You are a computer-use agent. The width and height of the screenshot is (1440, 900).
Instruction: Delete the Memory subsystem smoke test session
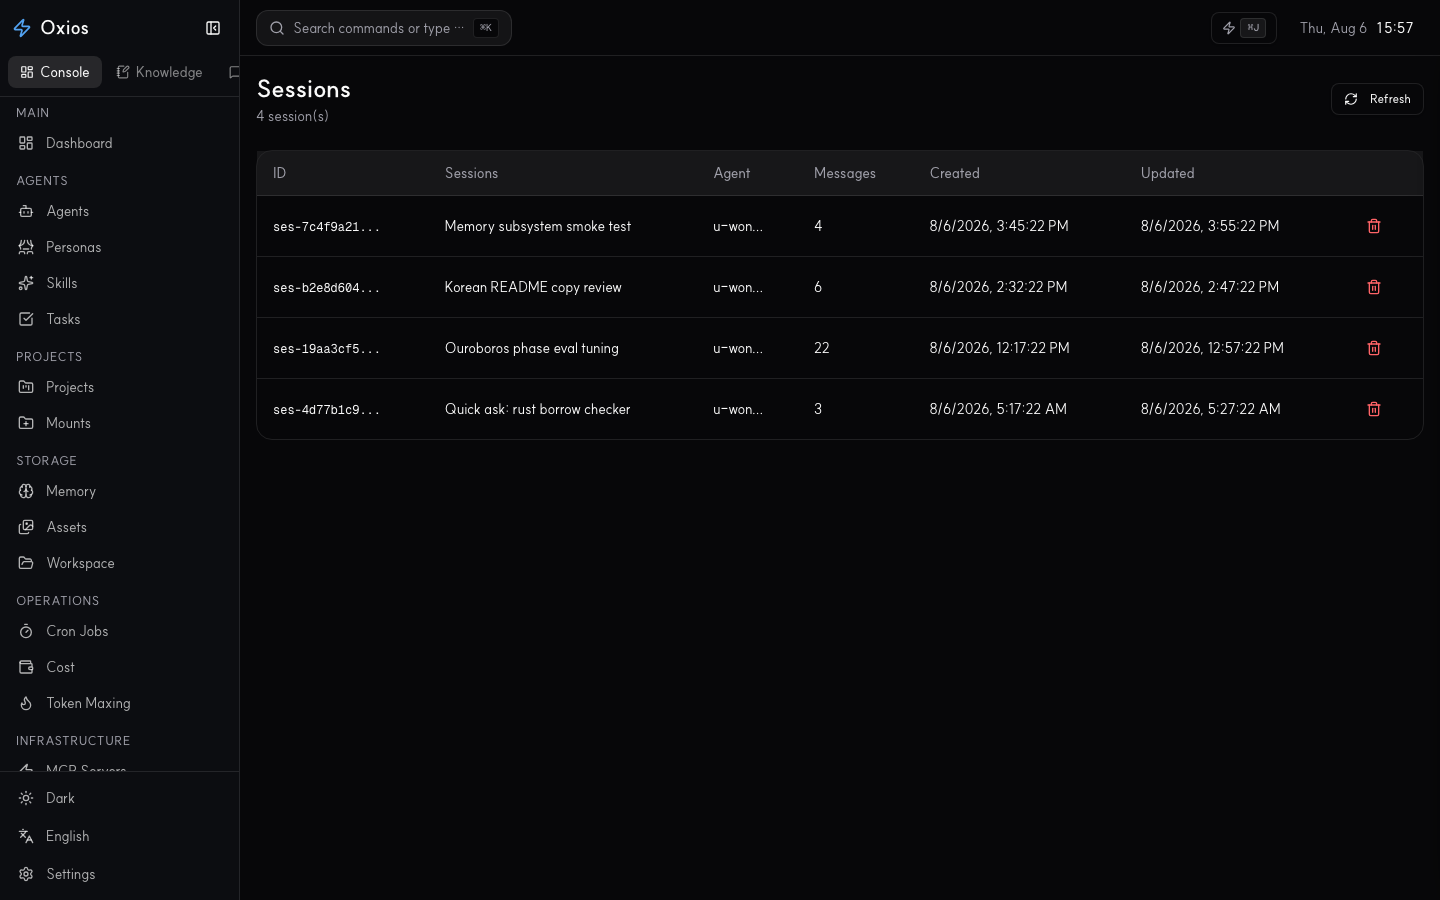tap(1374, 226)
